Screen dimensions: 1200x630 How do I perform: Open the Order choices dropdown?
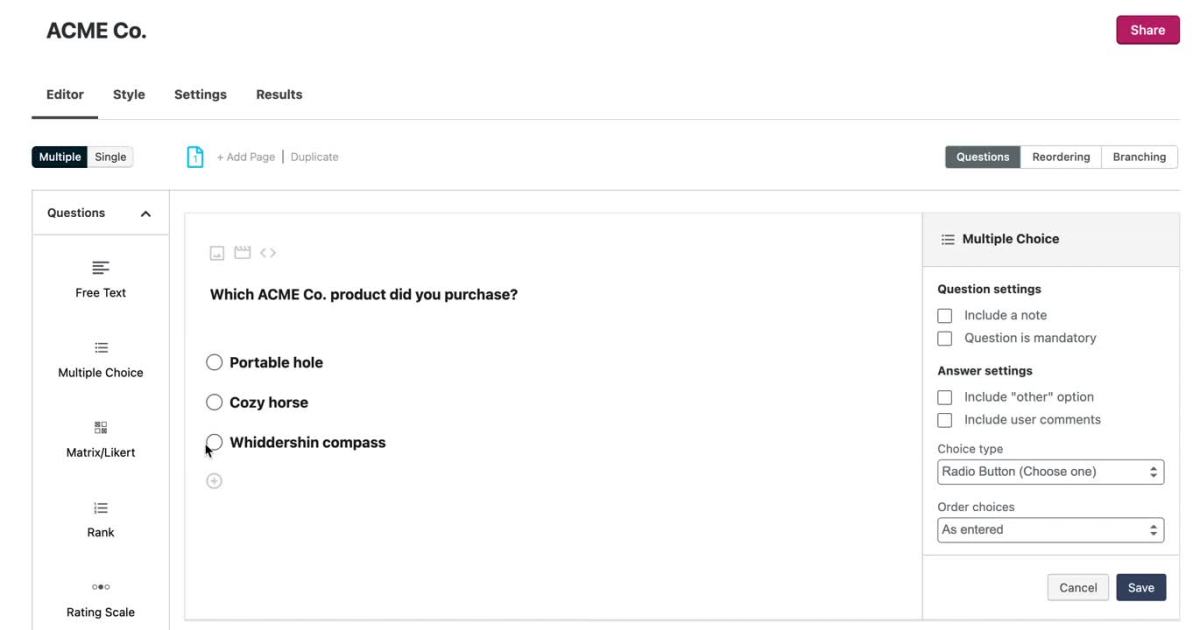[1051, 530]
